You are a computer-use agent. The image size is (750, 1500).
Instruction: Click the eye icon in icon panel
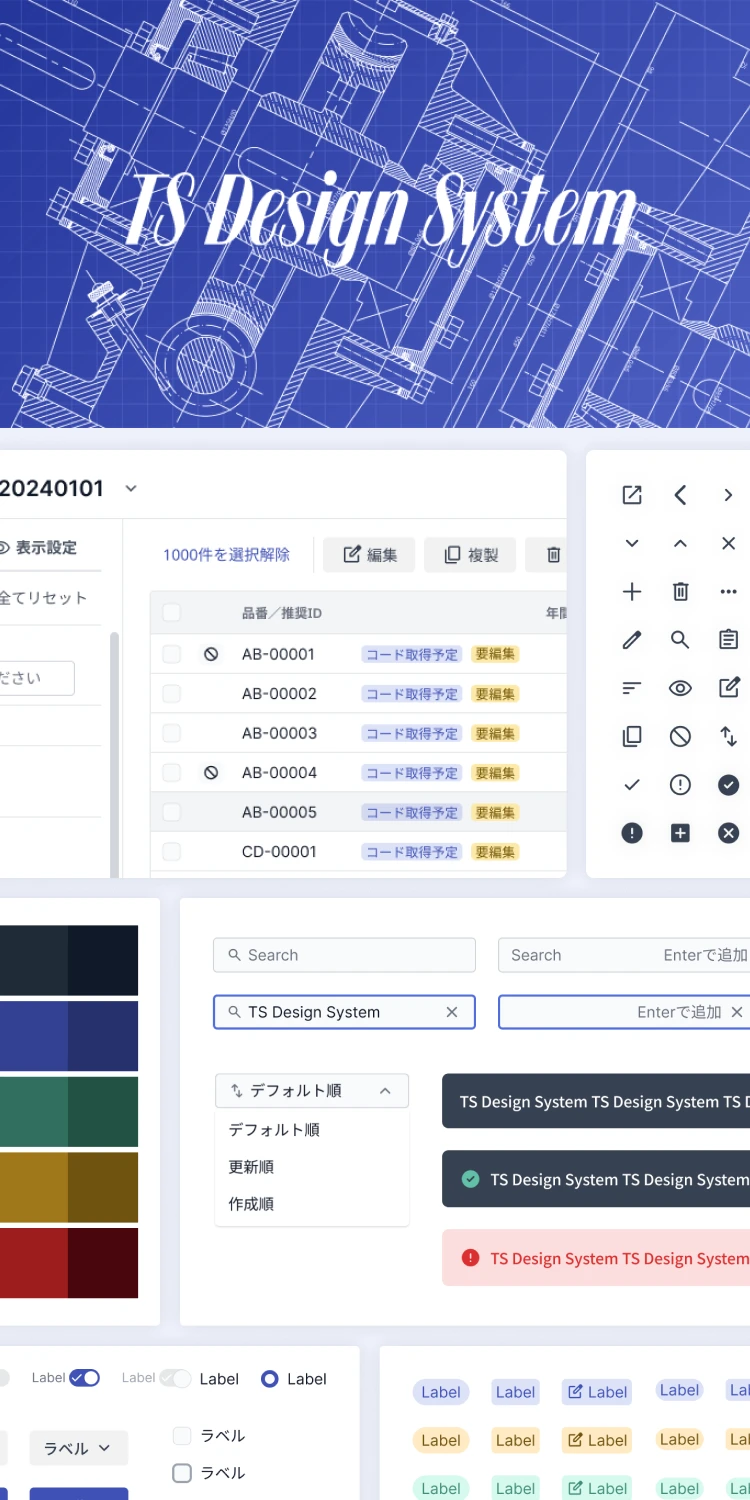tap(680, 688)
